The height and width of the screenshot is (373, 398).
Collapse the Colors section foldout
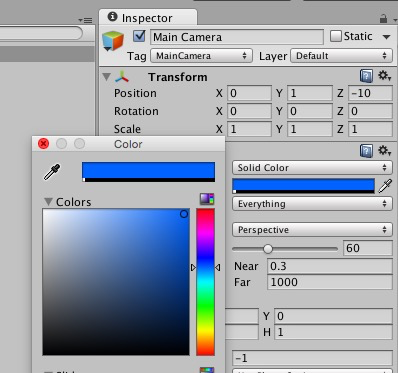pyautogui.click(x=48, y=202)
